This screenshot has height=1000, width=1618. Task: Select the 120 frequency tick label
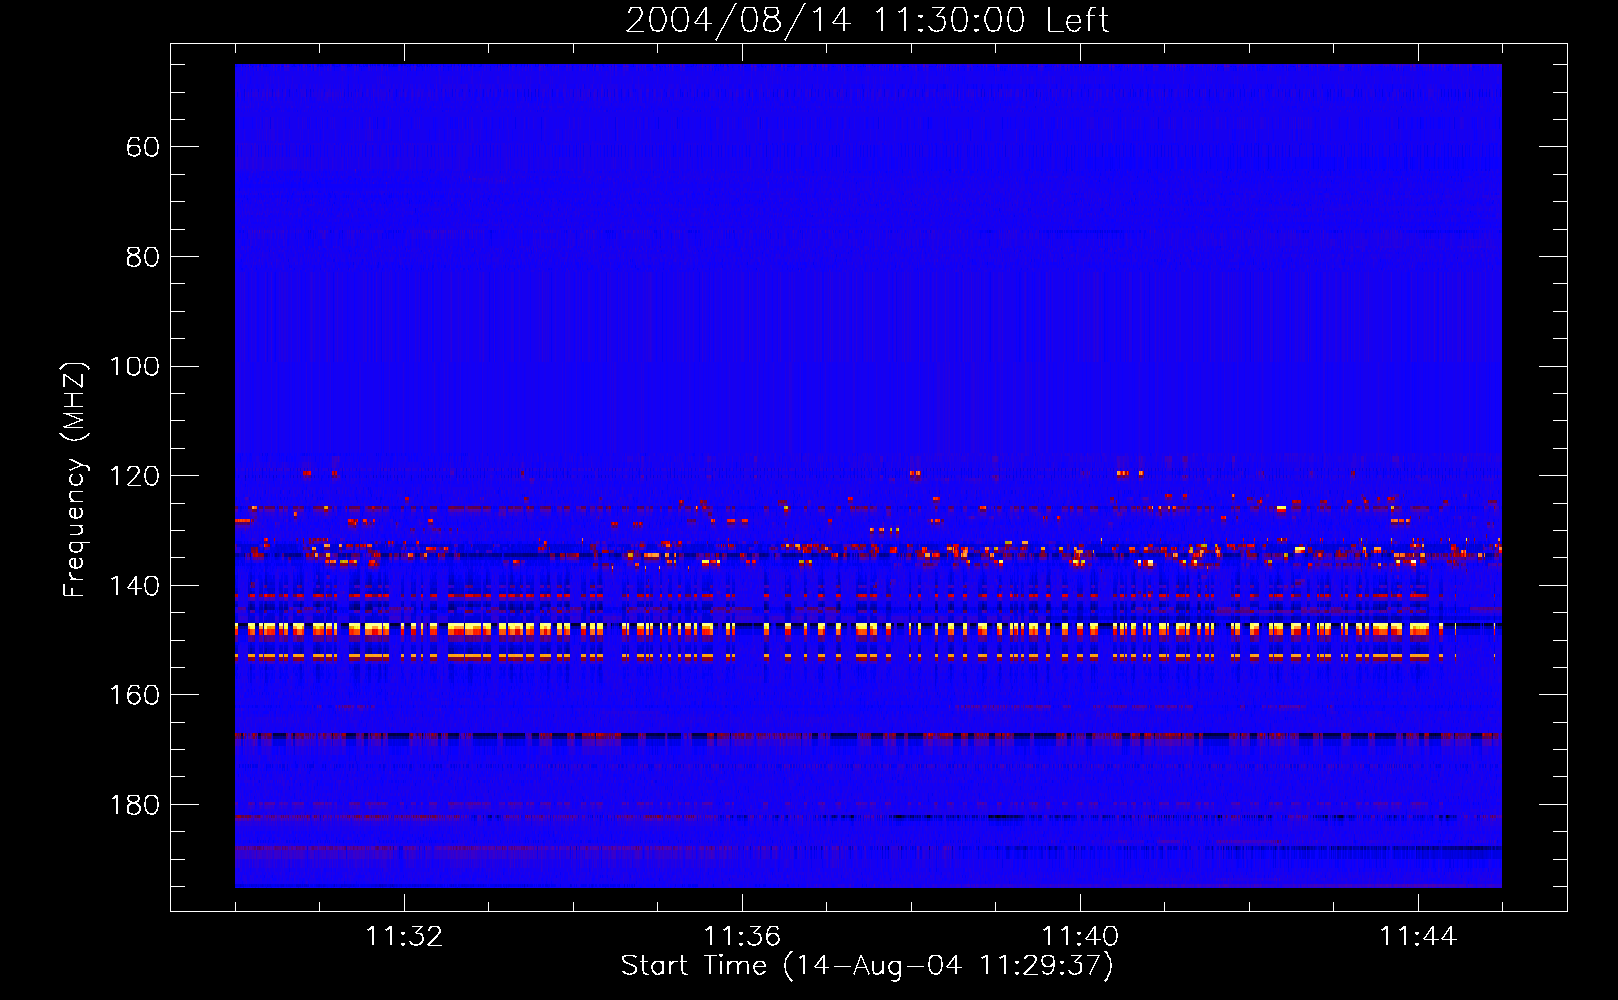pyautogui.click(x=134, y=476)
